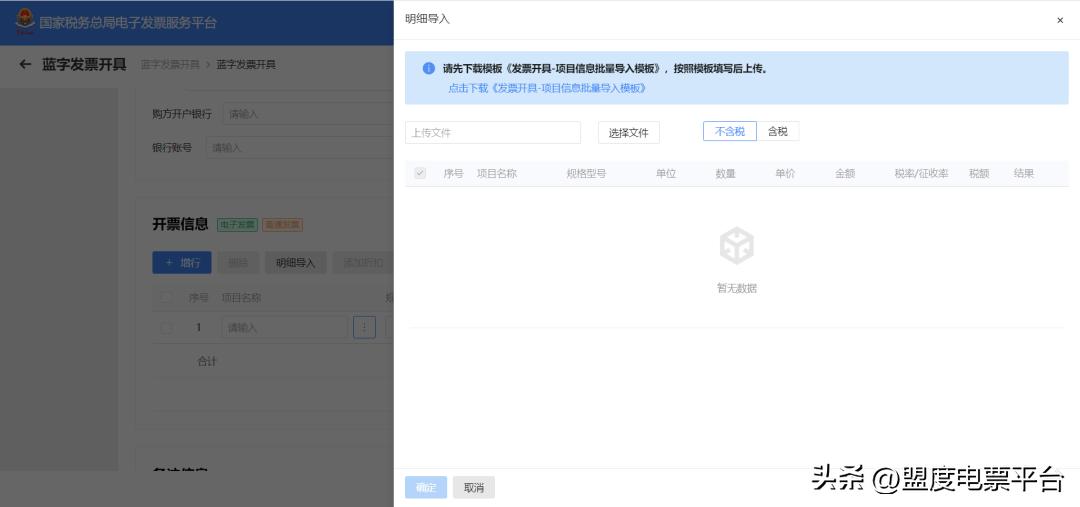This screenshot has height=507, width=1080.
Task: Click the 蓝字发票开具 breadcrumb parent link
Action: [x=170, y=65]
